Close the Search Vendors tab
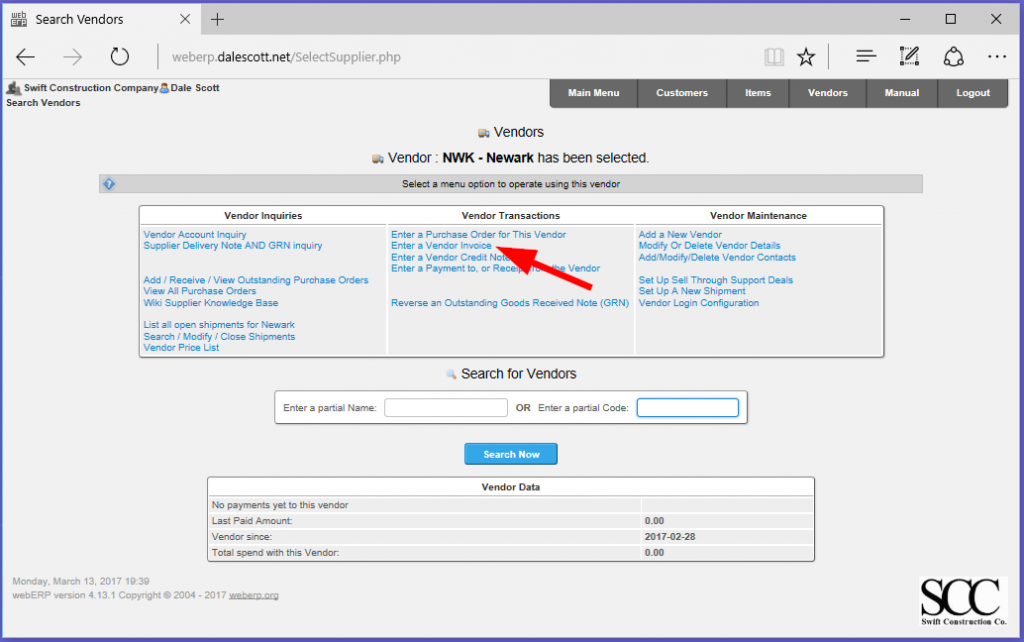 pyautogui.click(x=187, y=19)
